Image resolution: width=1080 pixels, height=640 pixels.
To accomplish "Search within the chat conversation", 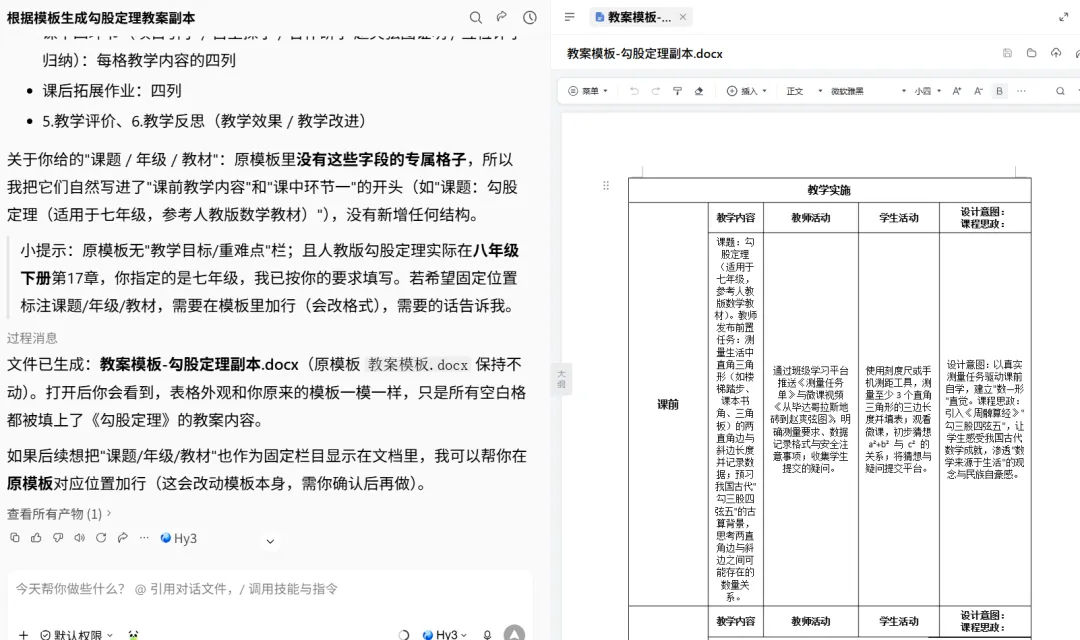I will pyautogui.click(x=475, y=17).
